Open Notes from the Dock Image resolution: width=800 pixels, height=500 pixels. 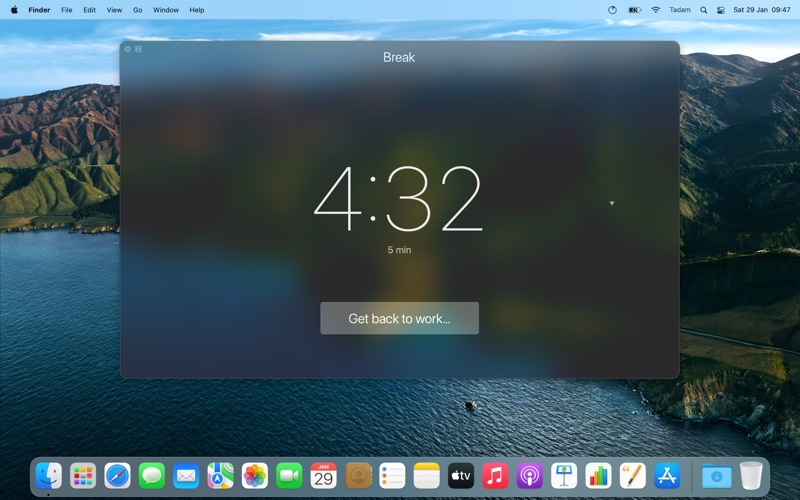(x=427, y=476)
